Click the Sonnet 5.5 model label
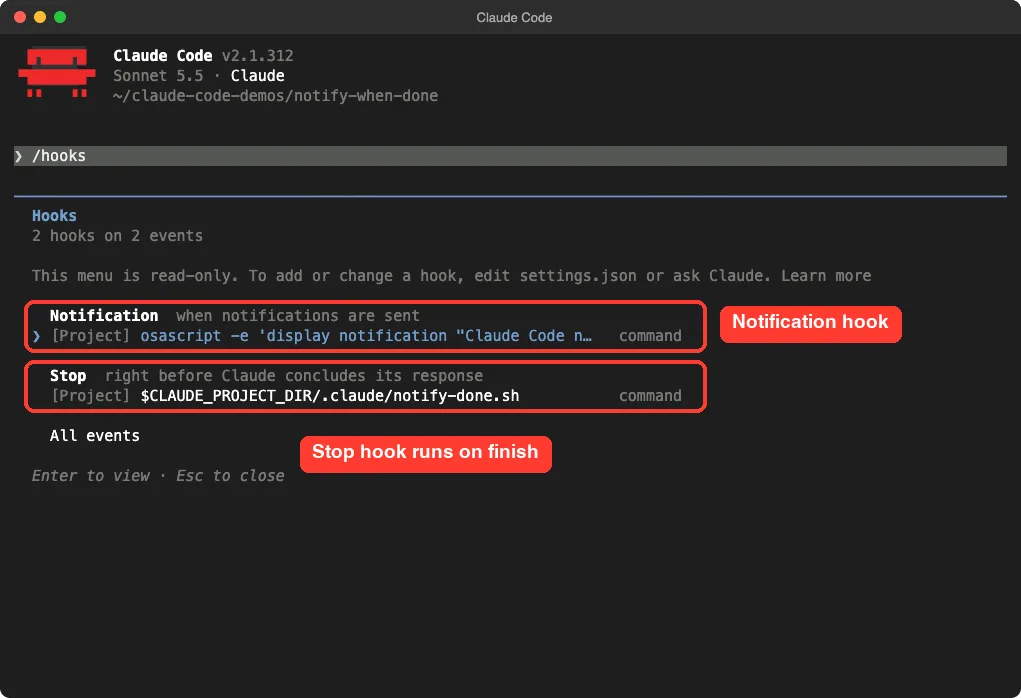Viewport: 1021px width, 698px height. (x=158, y=76)
